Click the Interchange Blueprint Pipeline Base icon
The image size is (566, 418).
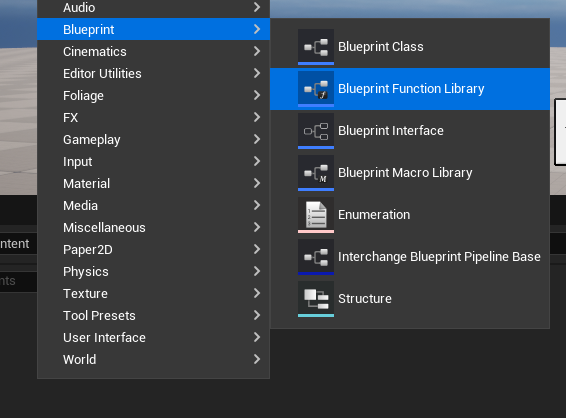point(316,257)
